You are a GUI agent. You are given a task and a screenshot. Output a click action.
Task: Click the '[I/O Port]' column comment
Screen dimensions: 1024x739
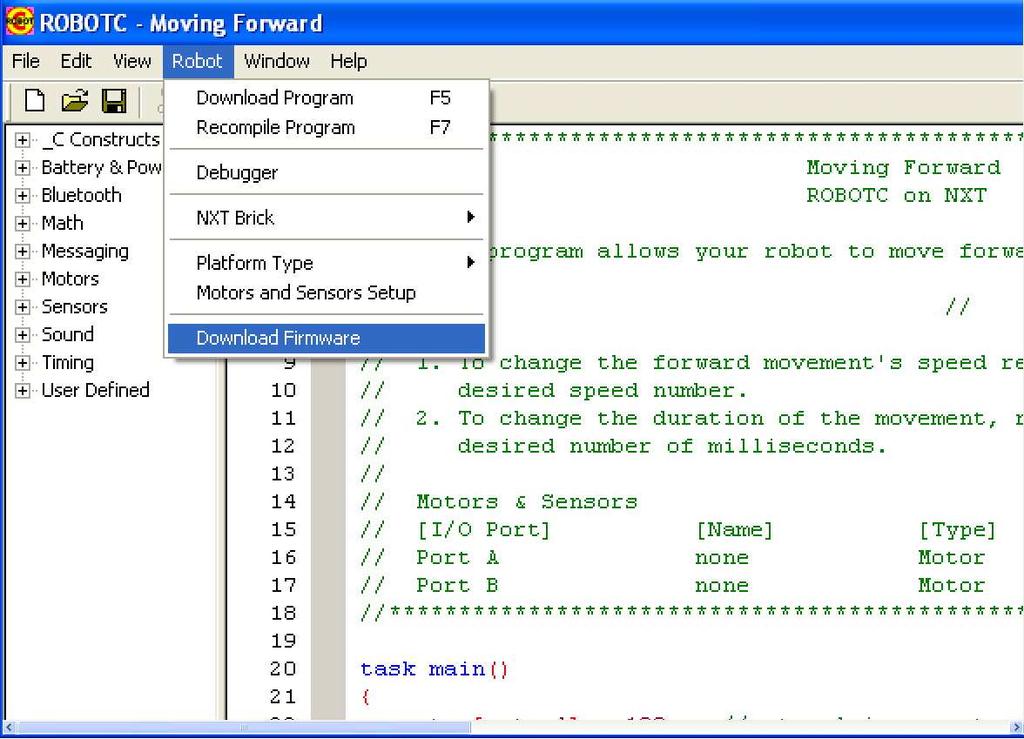pyautogui.click(x=484, y=529)
